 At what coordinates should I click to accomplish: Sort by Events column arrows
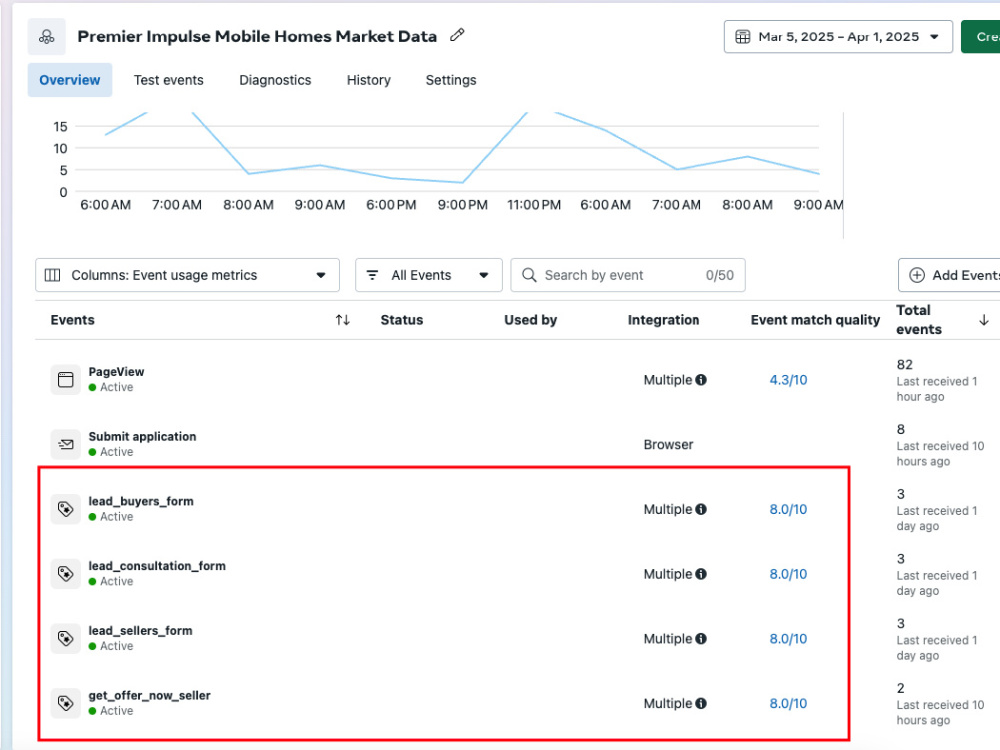coord(342,320)
